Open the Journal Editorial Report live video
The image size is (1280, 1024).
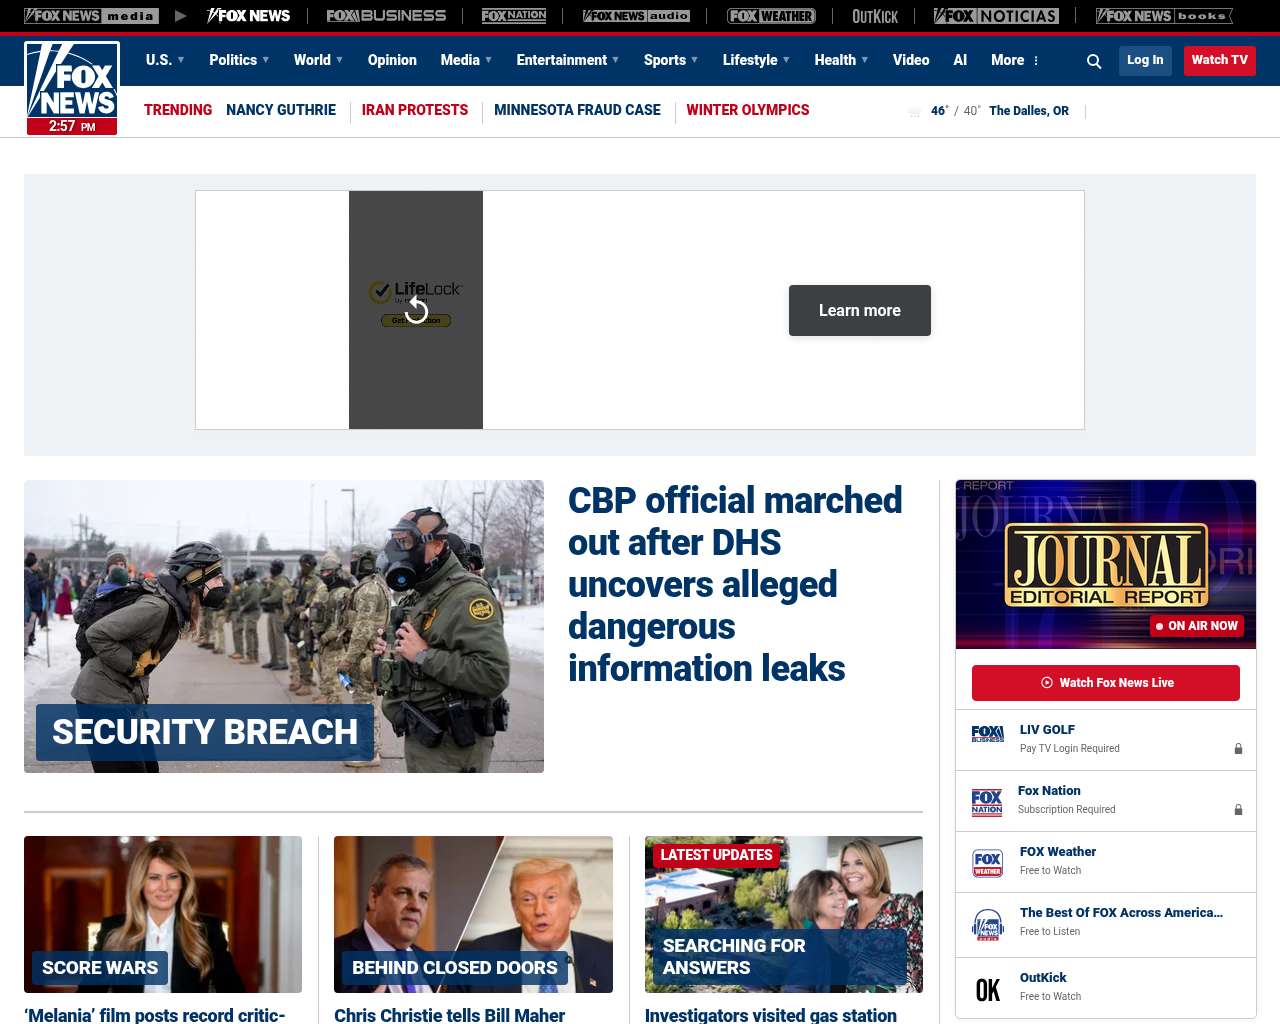(x=1106, y=564)
